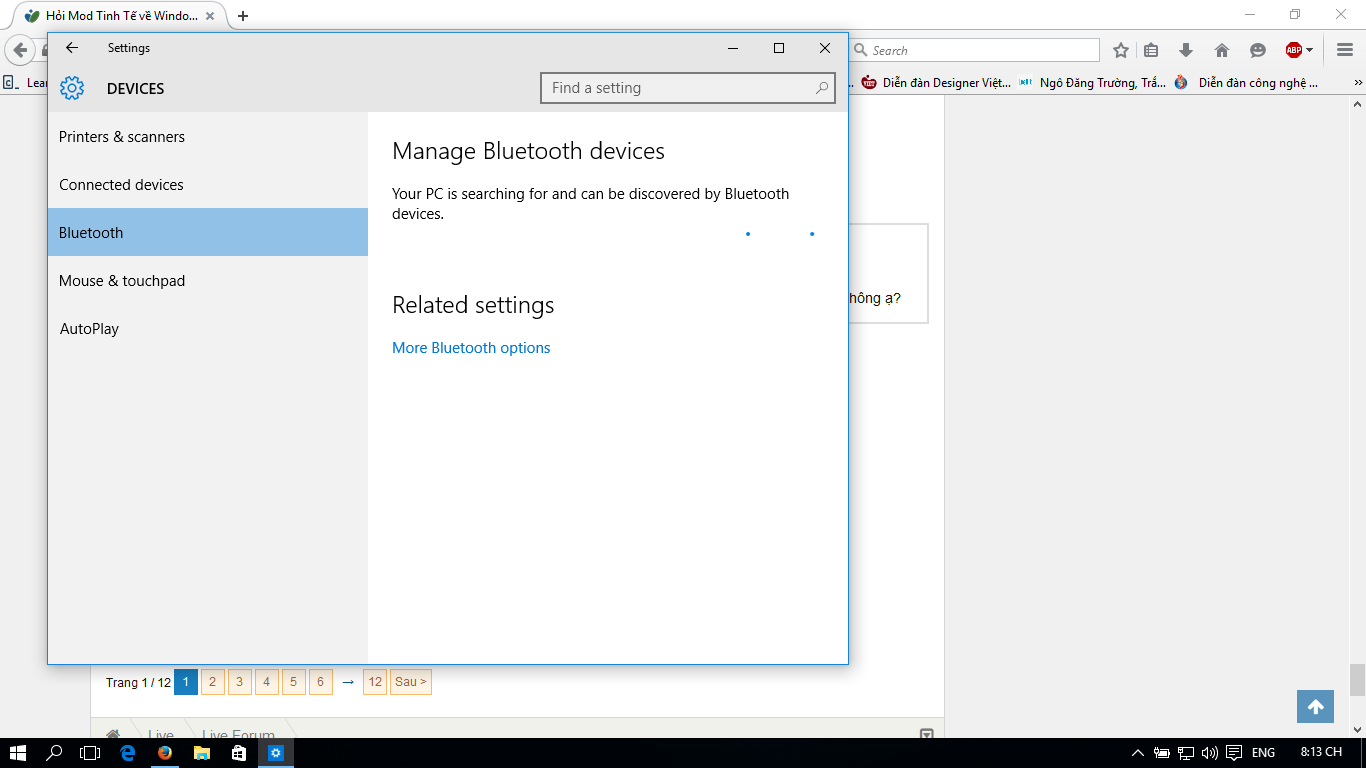Click the volume icon in system tray
The height and width of the screenshot is (768, 1366).
tap(1210, 753)
